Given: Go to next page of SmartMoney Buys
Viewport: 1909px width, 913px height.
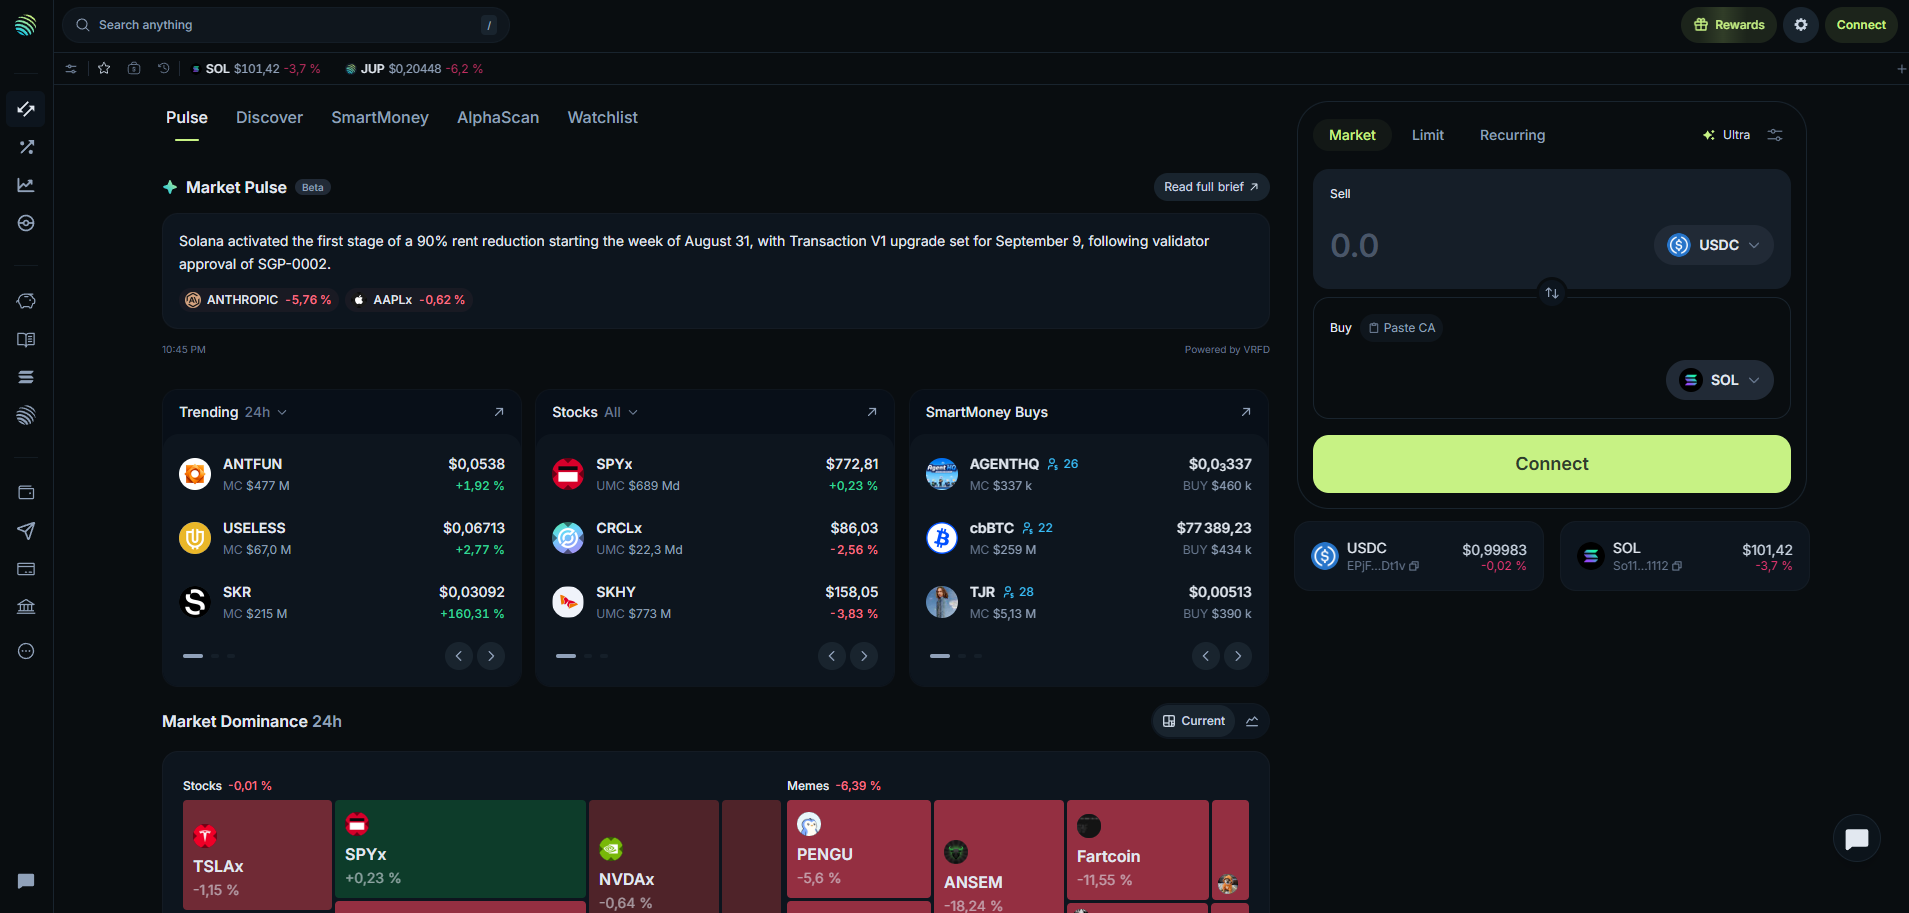Looking at the screenshot, I should (1238, 656).
